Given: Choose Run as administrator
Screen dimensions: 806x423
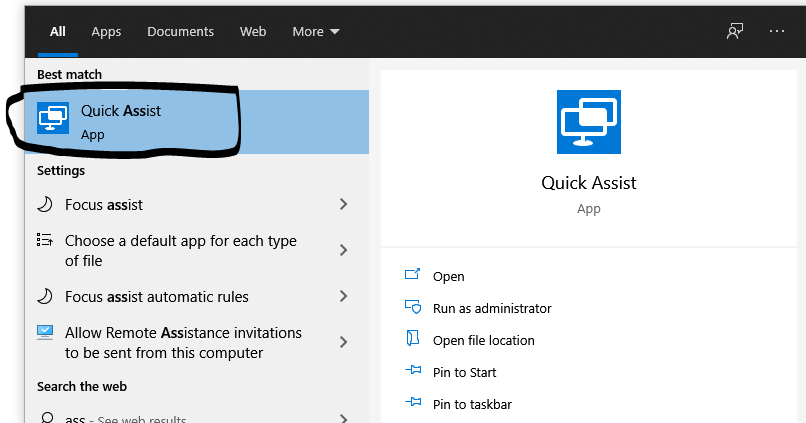Looking at the screenshot, I should coord(492,308).
